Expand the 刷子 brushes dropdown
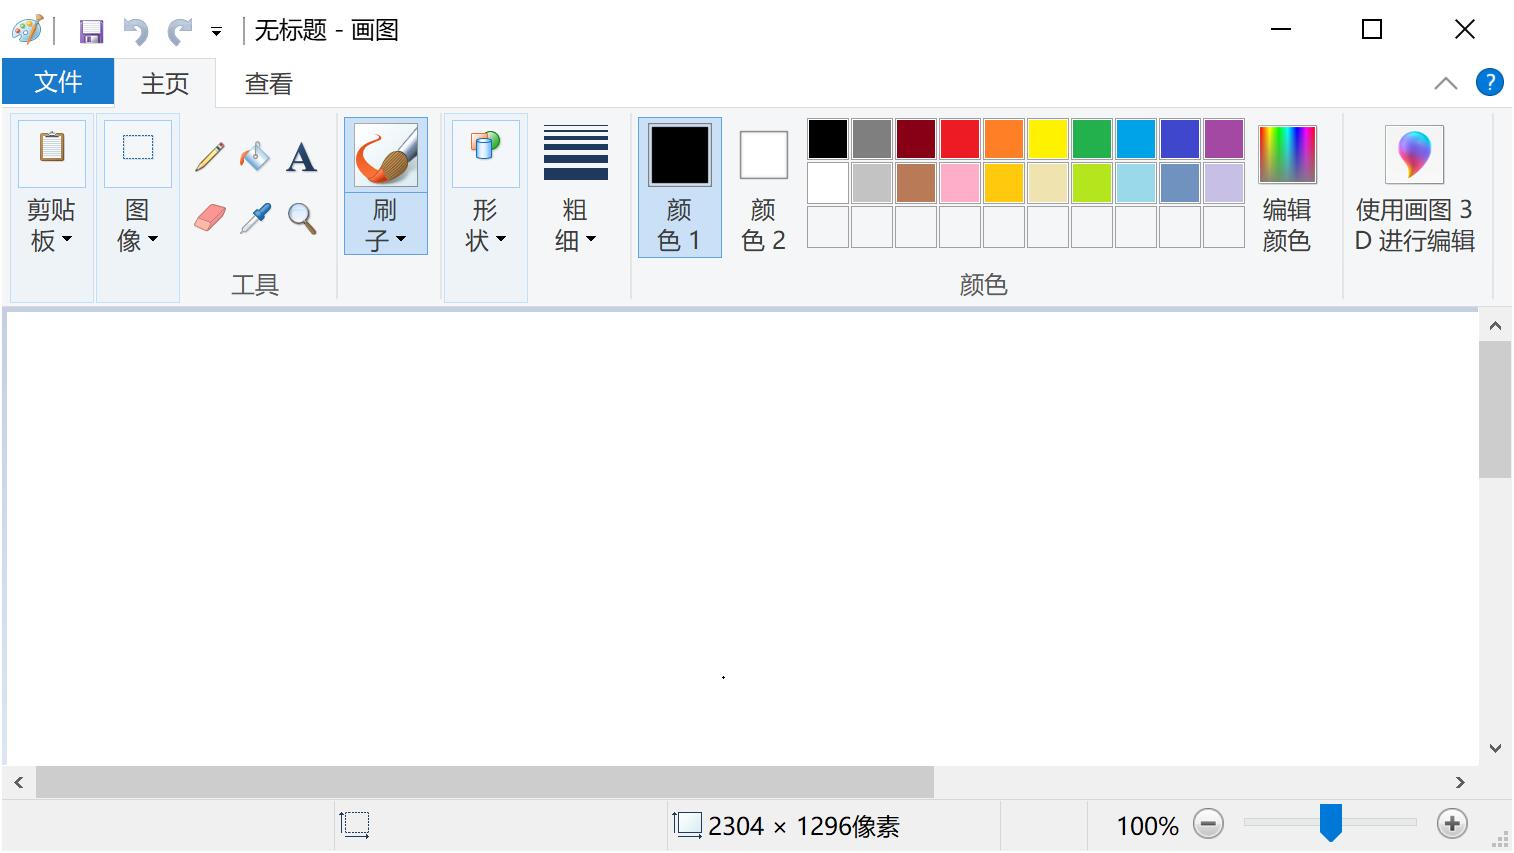Viewport: 1514px width, 853px height. 386,227
